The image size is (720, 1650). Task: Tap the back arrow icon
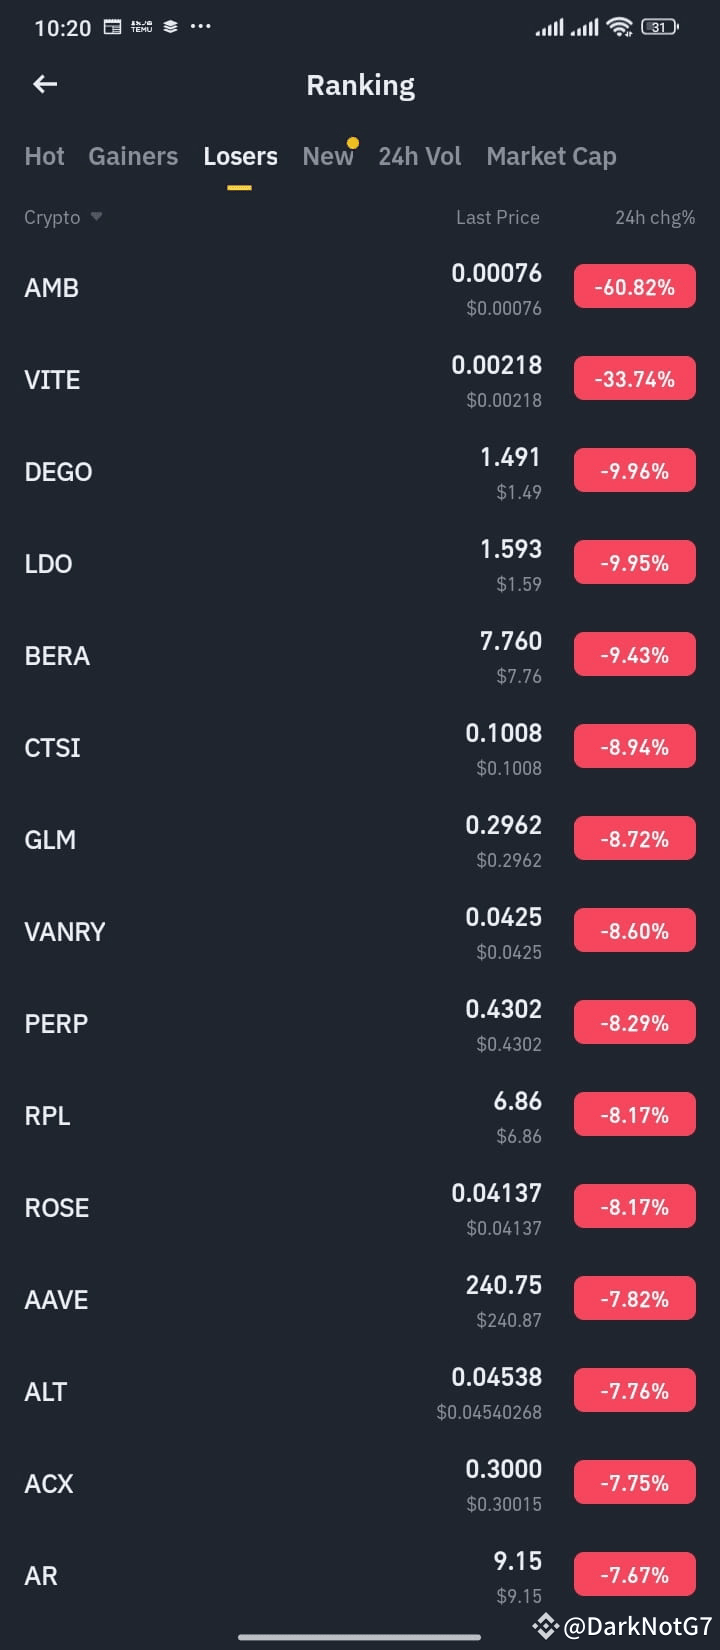coord(45,85)
